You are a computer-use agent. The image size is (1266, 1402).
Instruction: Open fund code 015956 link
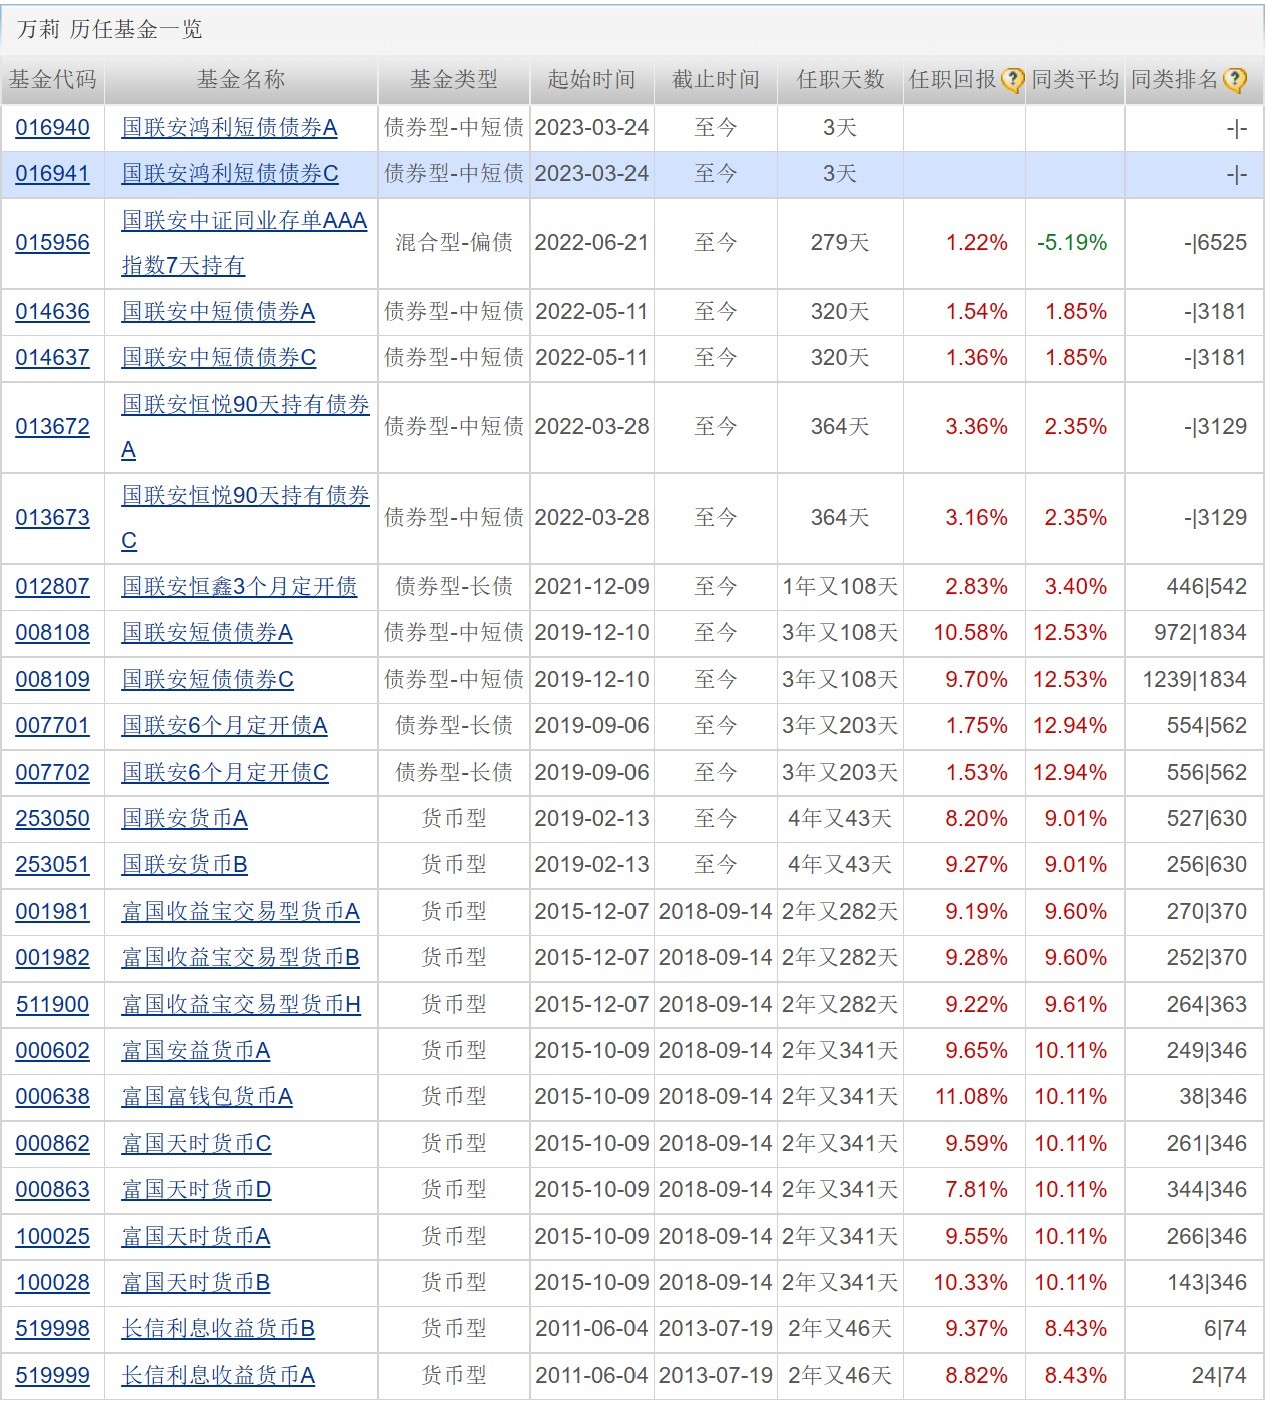(52, 243)
